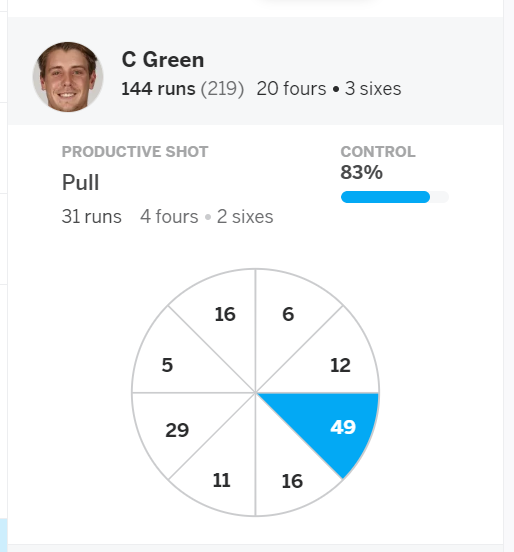Click the CONTROL heading
This screenshot has height=552, width=514.
[378, 152]
